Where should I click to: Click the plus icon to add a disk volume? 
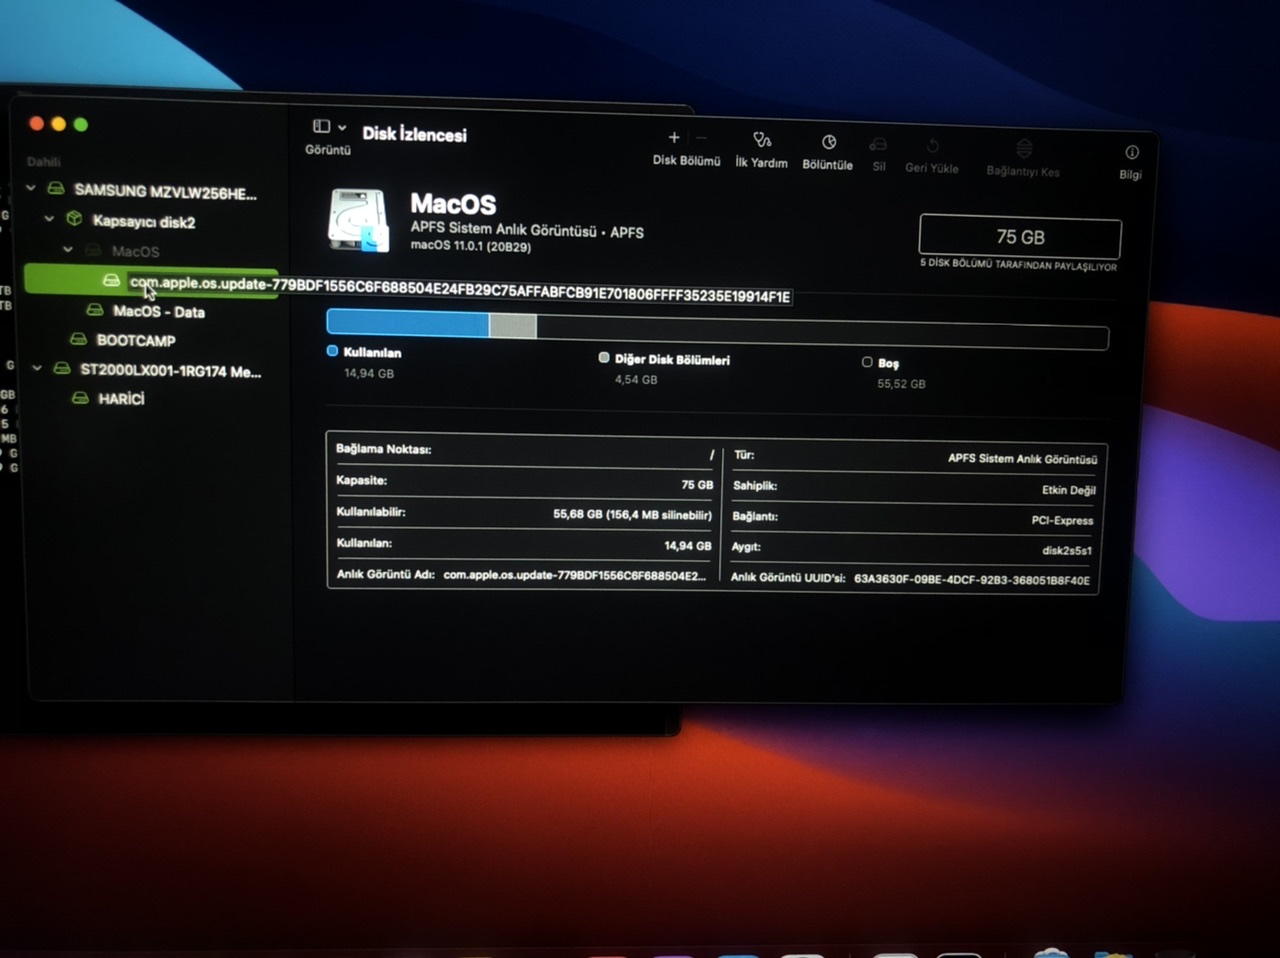point(674,138)
